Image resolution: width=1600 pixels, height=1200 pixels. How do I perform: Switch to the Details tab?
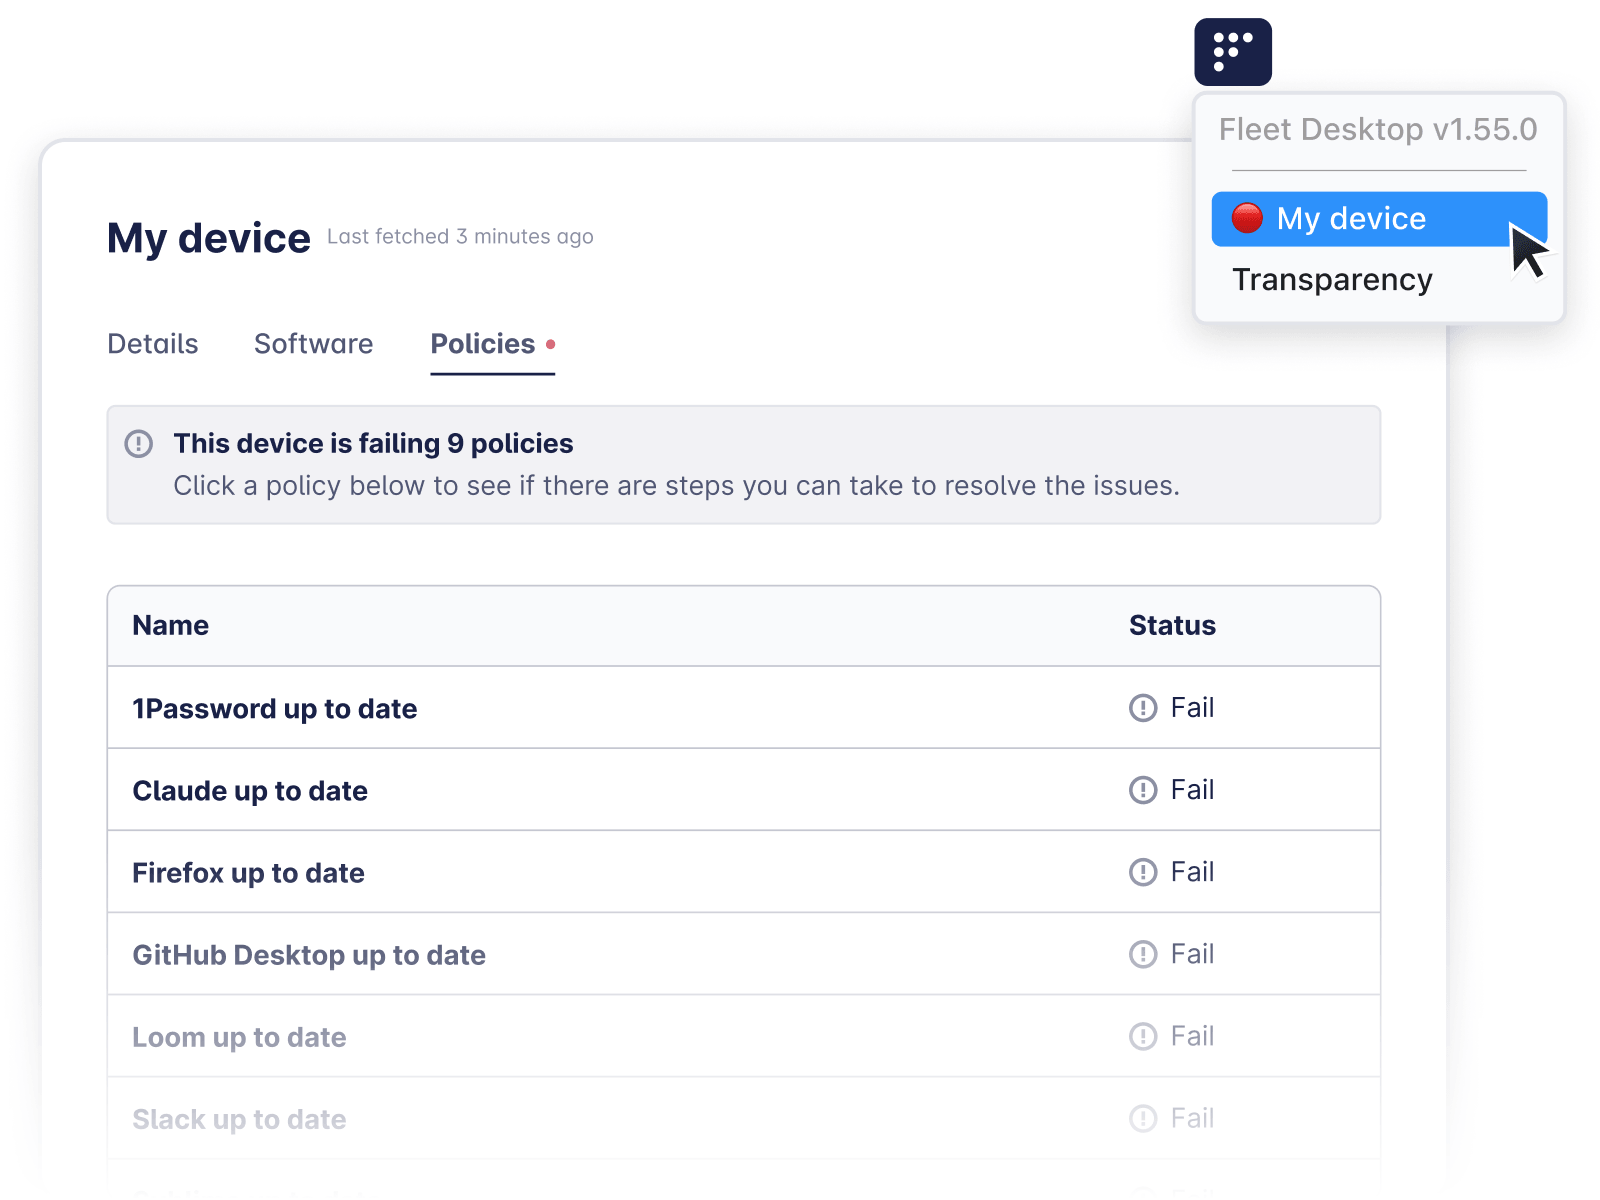pos(153,344)
